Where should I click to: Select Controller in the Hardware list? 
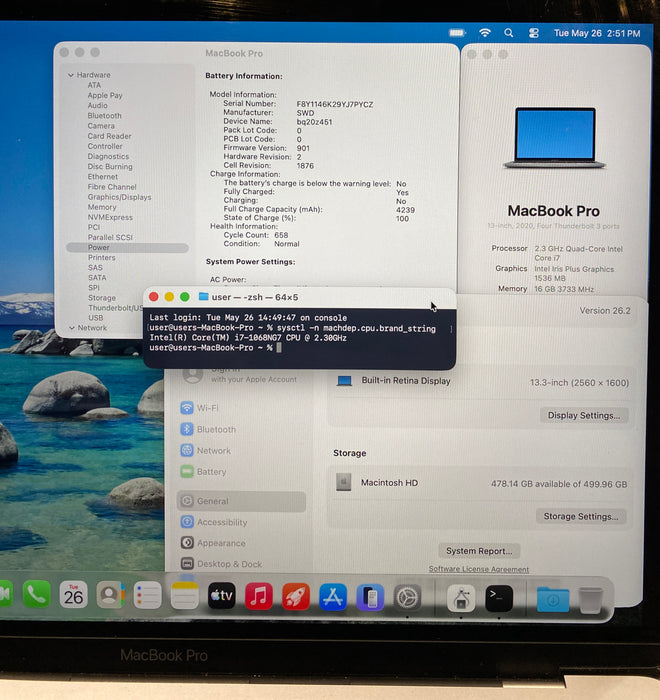(x=105, y=146)
